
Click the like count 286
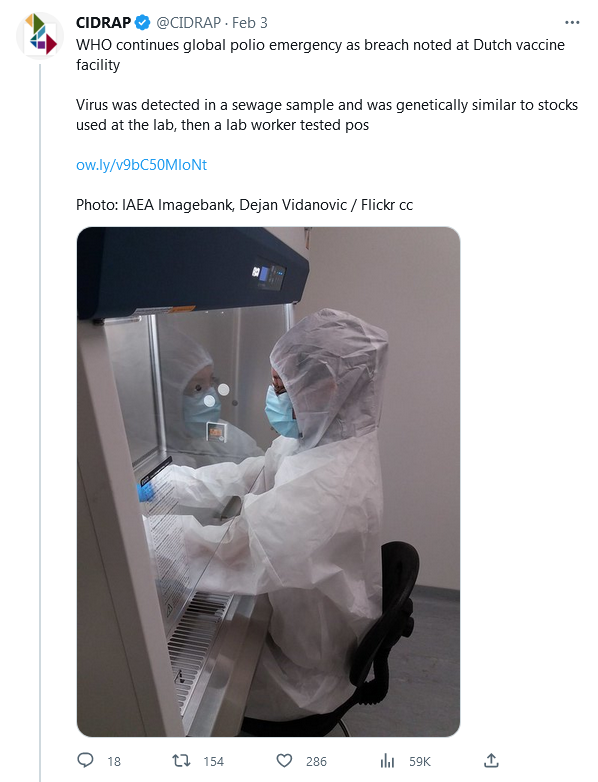(316, 761)
